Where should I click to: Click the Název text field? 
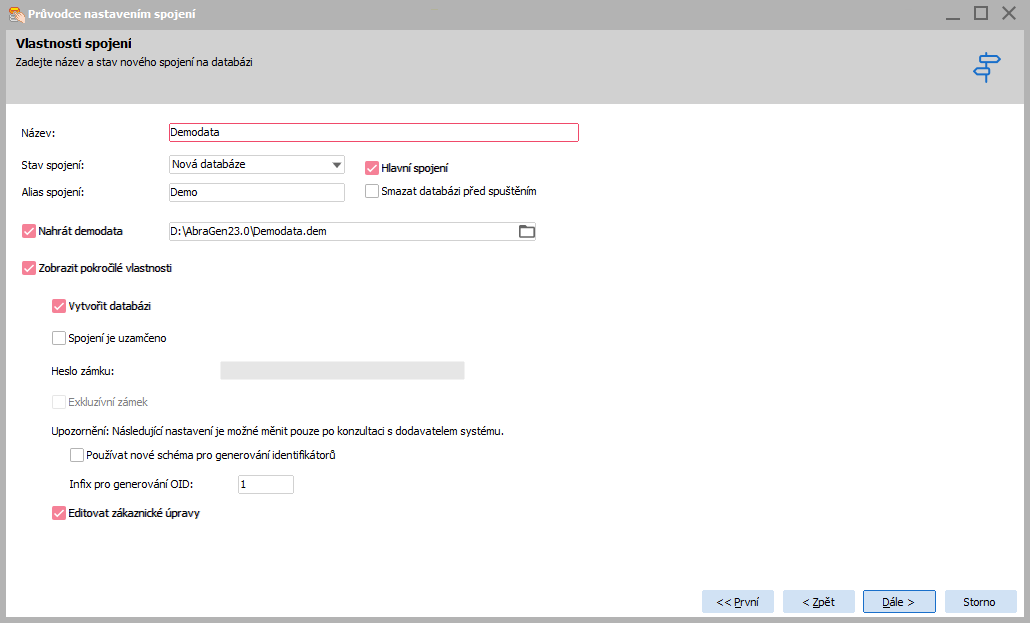[373, 132]
